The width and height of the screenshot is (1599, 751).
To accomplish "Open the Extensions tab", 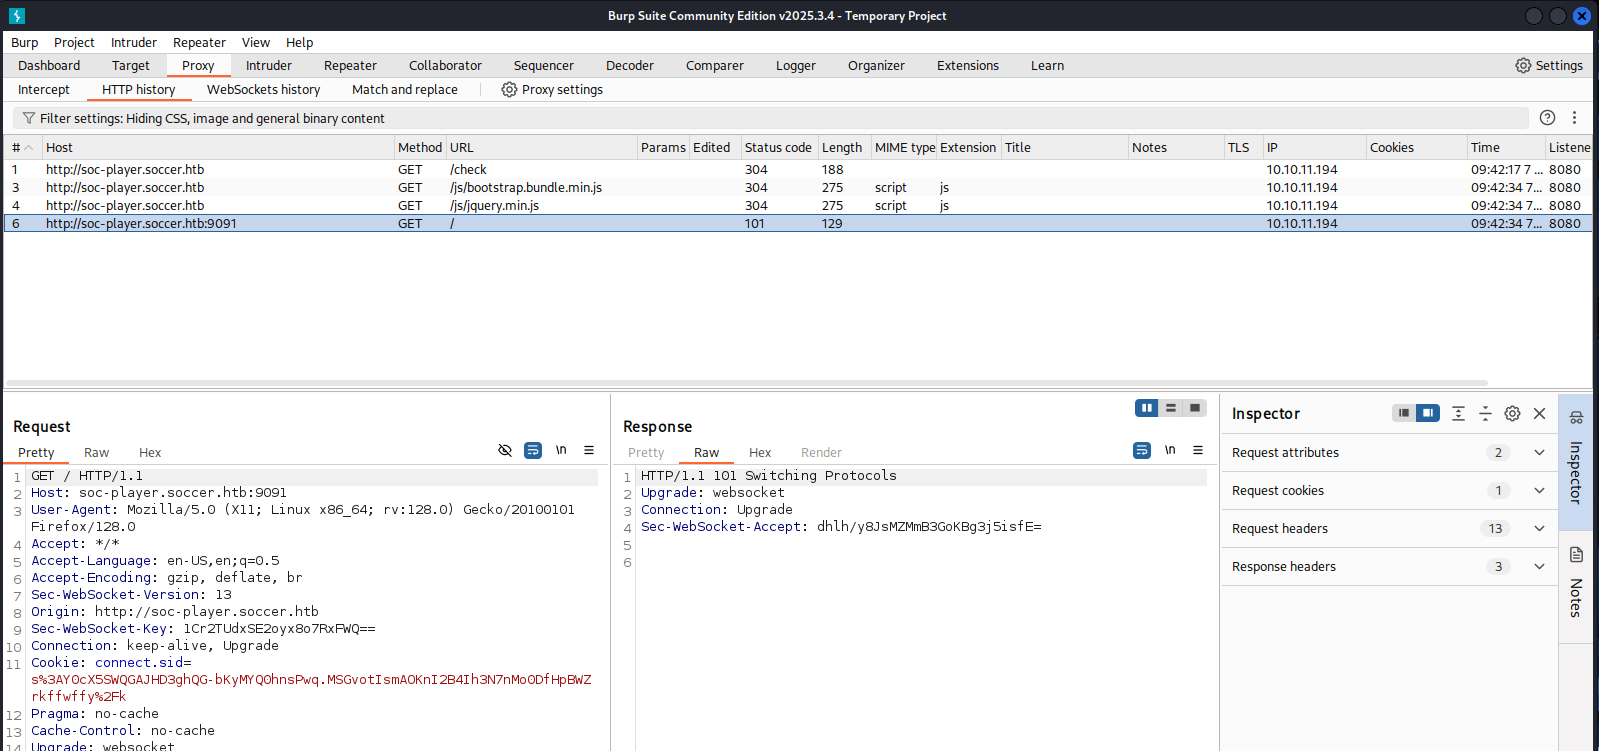I will pos(968,65).
